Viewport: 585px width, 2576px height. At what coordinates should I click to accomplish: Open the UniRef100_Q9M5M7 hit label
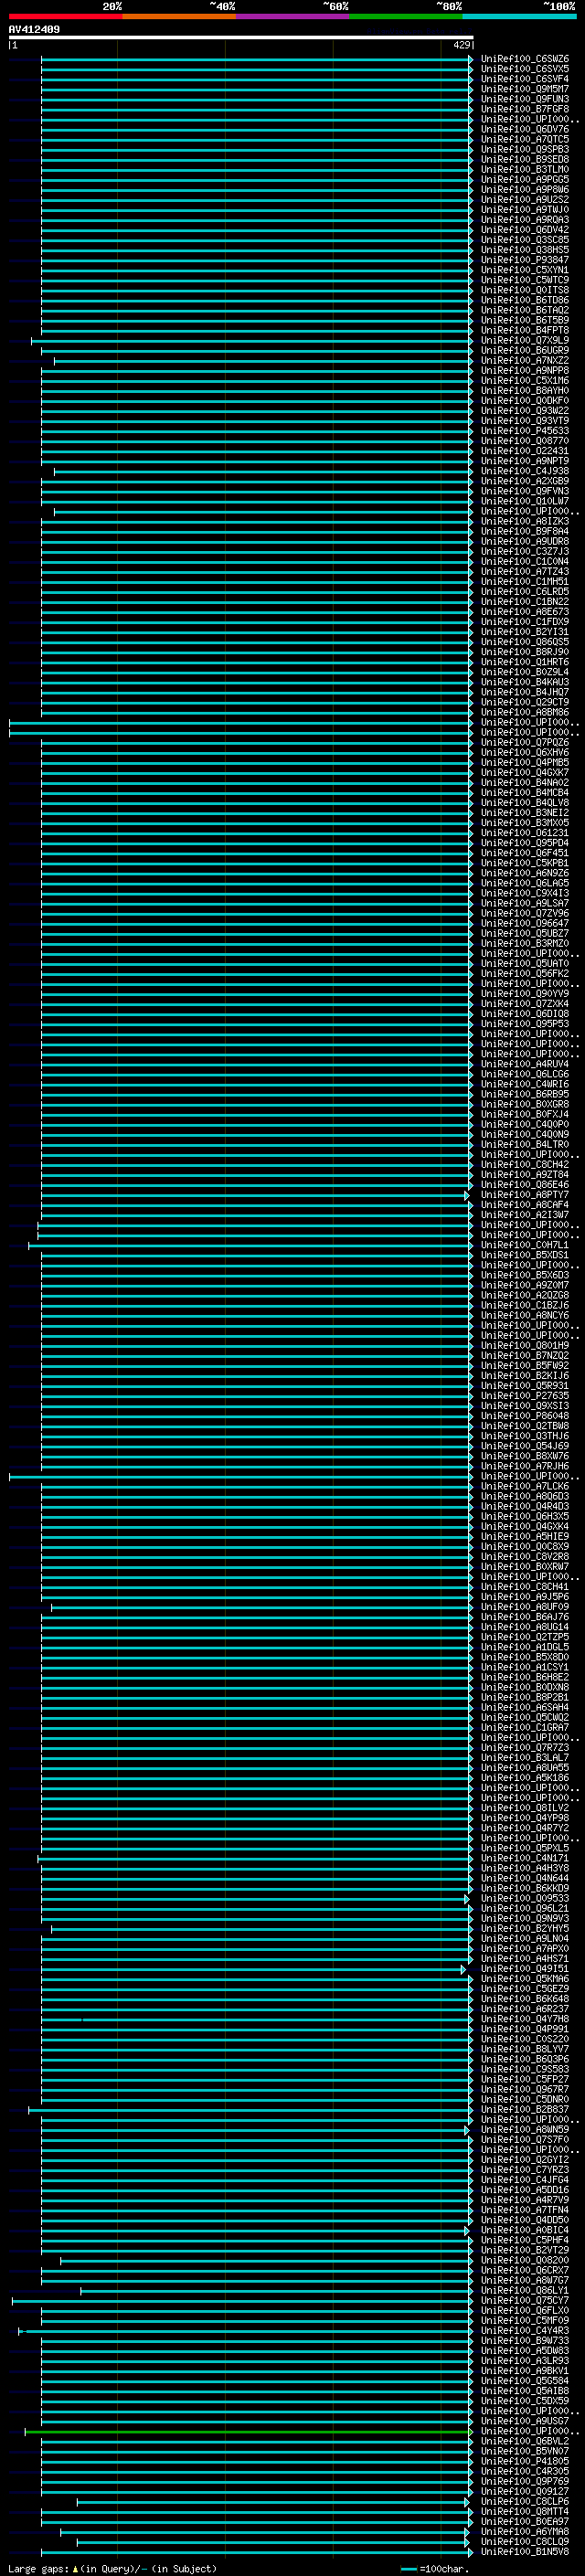pyautogui.click(x=525, y=89)
